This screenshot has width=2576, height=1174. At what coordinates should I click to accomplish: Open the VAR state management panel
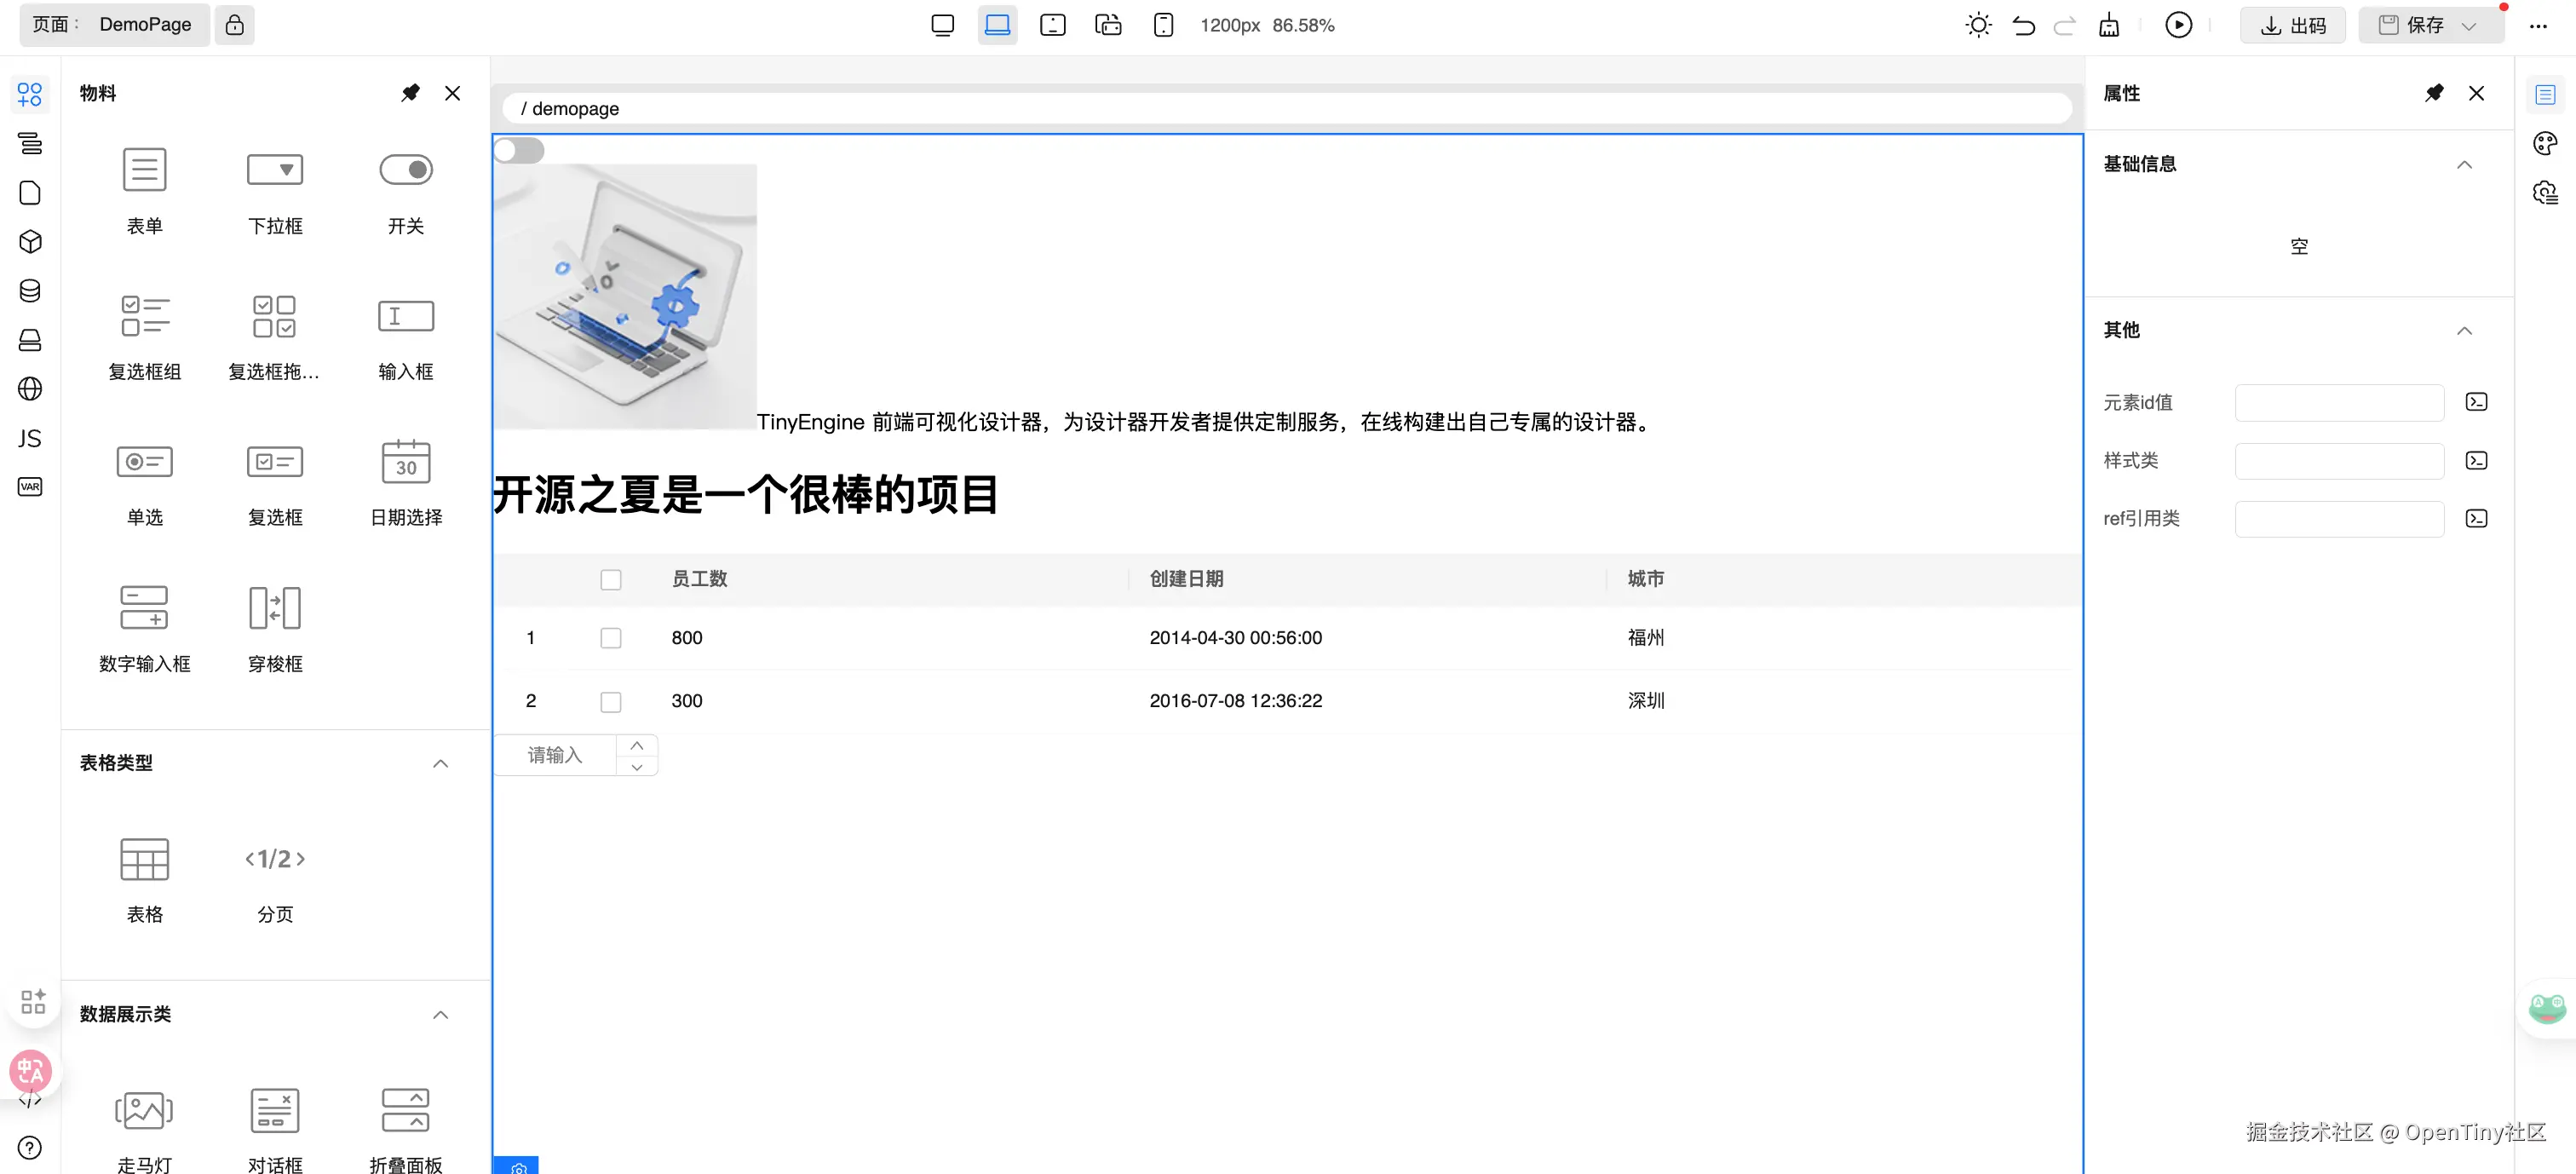coord(30,487)
